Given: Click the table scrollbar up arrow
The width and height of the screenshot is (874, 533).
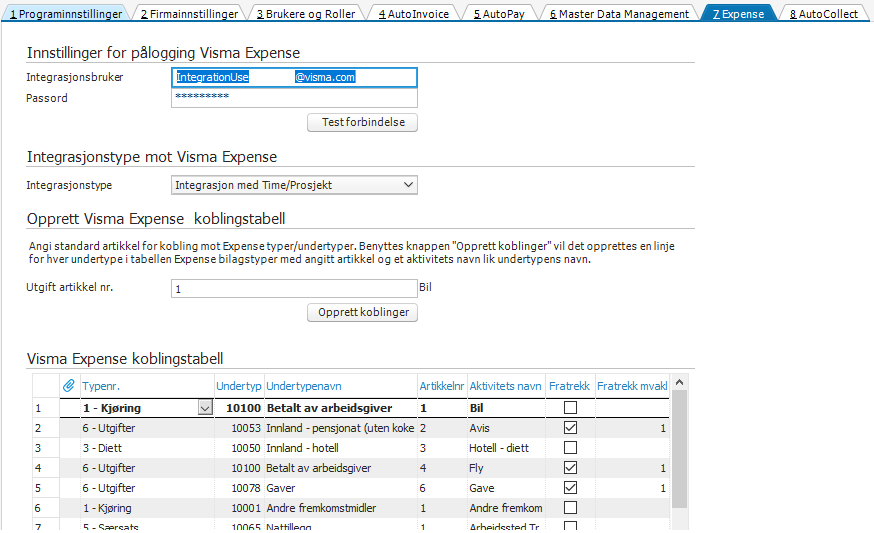Looking at the screenshot, I should coord(679,382).
